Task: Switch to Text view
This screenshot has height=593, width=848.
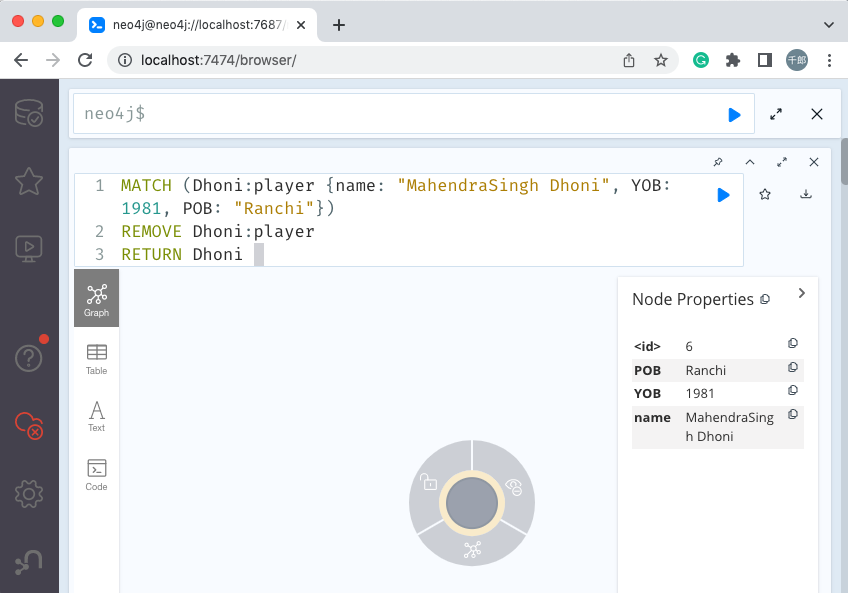Action: point(96,416)
